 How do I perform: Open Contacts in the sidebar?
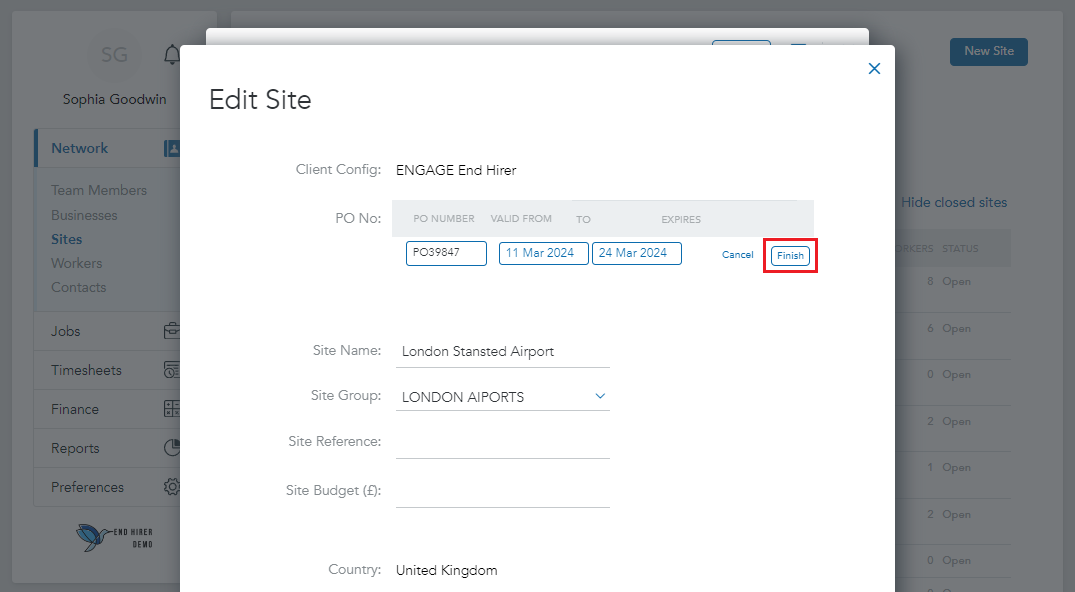tap(78, 287)
